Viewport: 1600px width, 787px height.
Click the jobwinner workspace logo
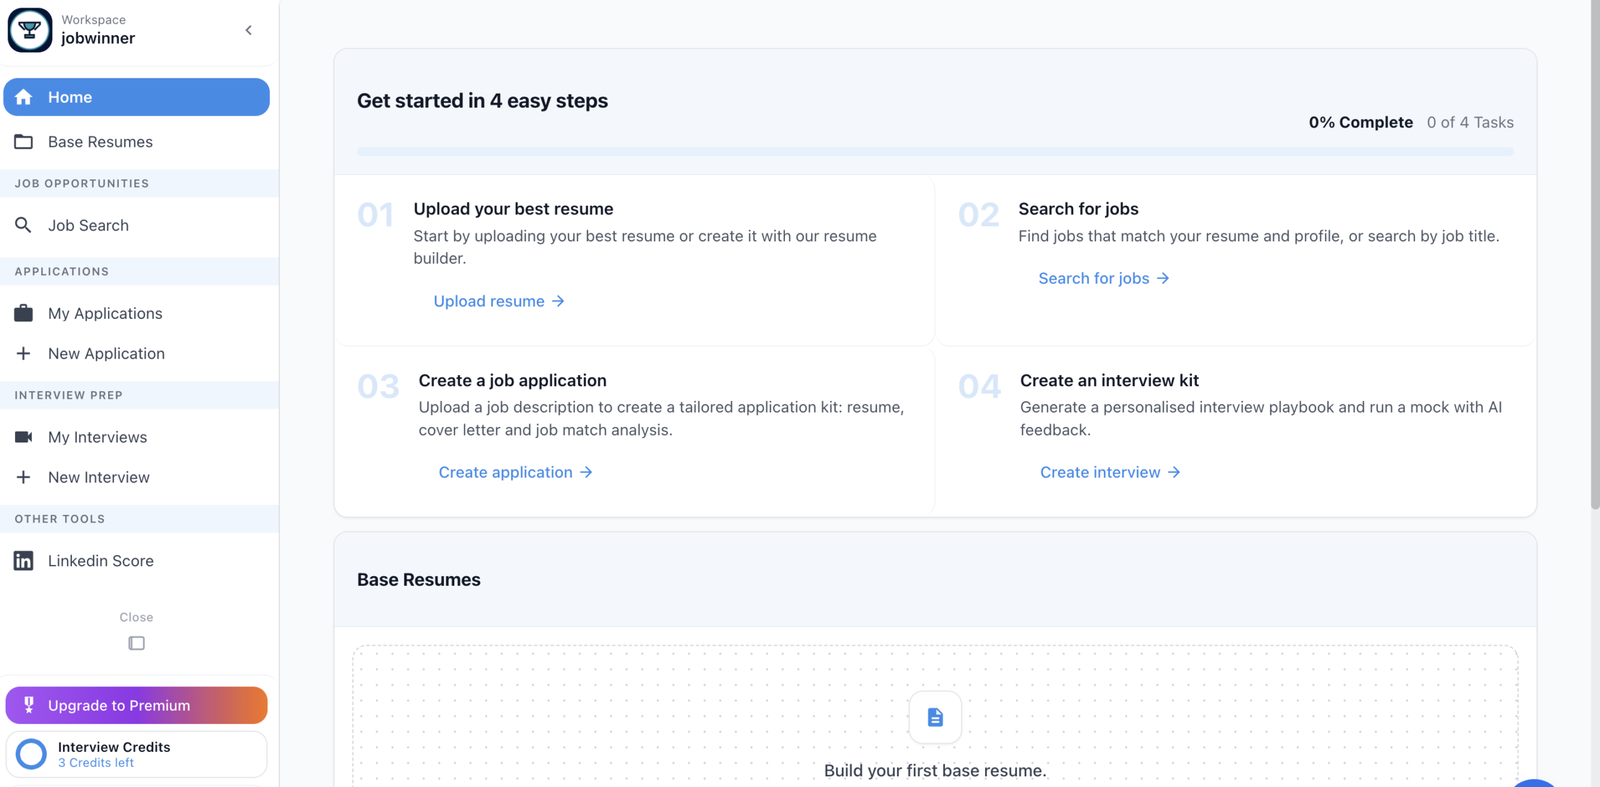click(x=30, y=30)
